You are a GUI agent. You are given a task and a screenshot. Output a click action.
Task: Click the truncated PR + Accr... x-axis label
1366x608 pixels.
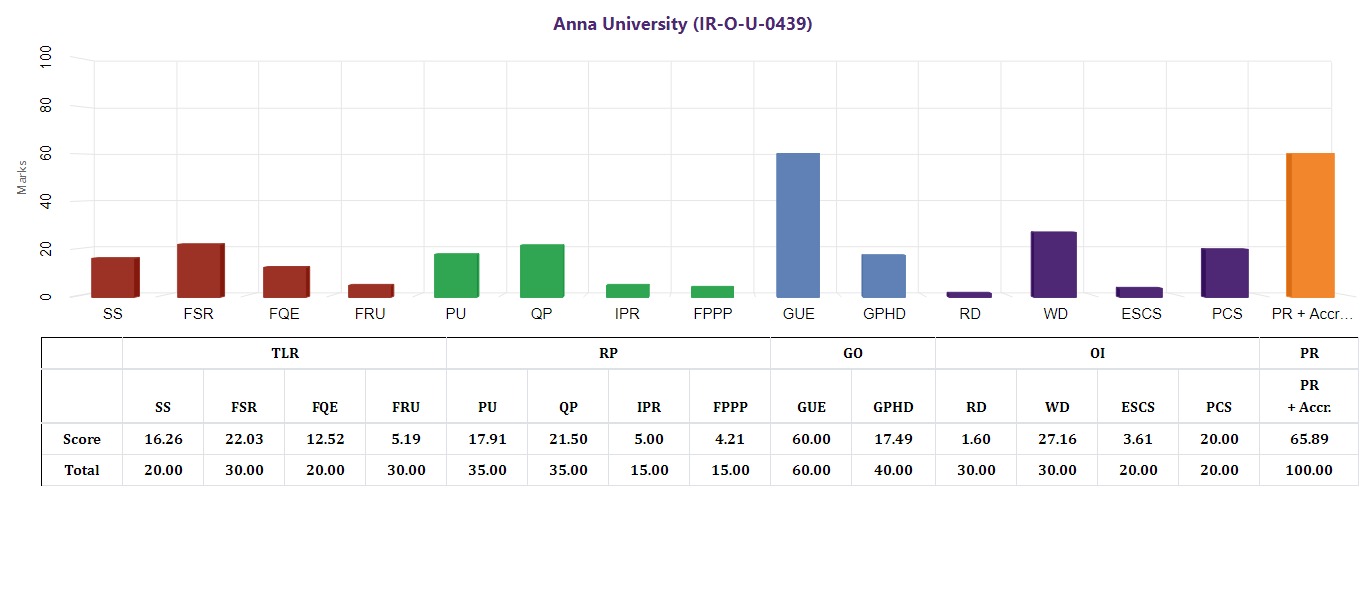point(1312,314)
